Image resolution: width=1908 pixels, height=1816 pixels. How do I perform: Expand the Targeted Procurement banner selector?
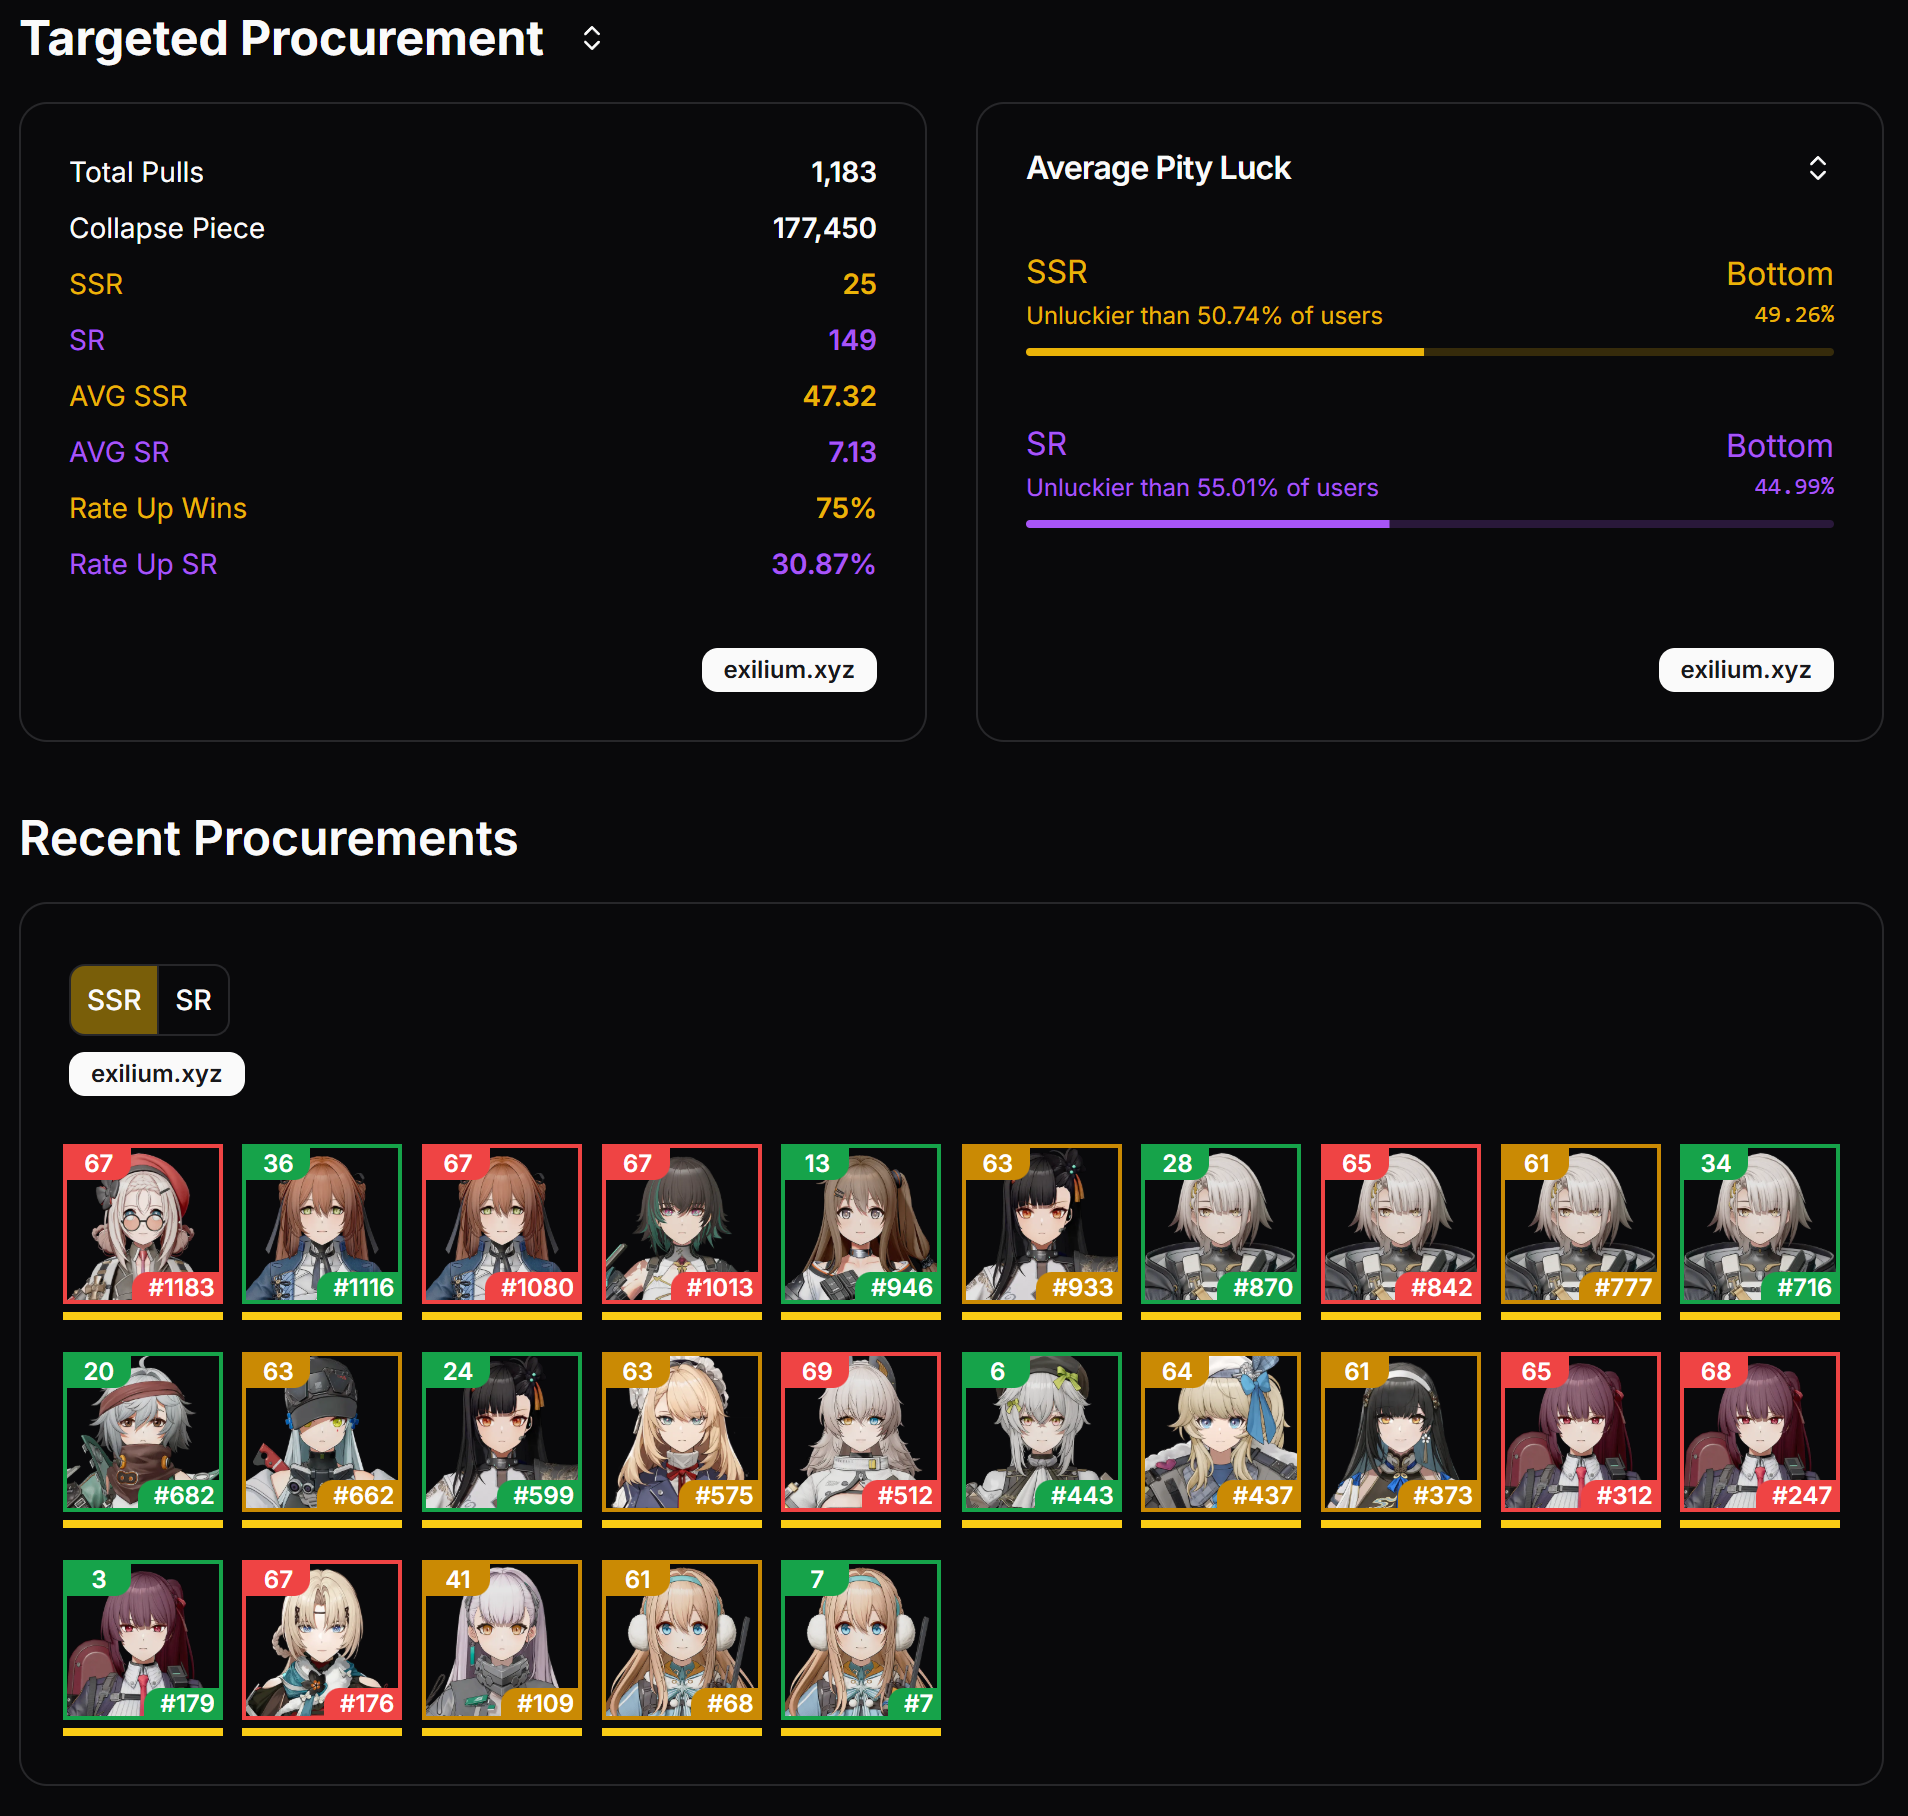click(592, 39)
